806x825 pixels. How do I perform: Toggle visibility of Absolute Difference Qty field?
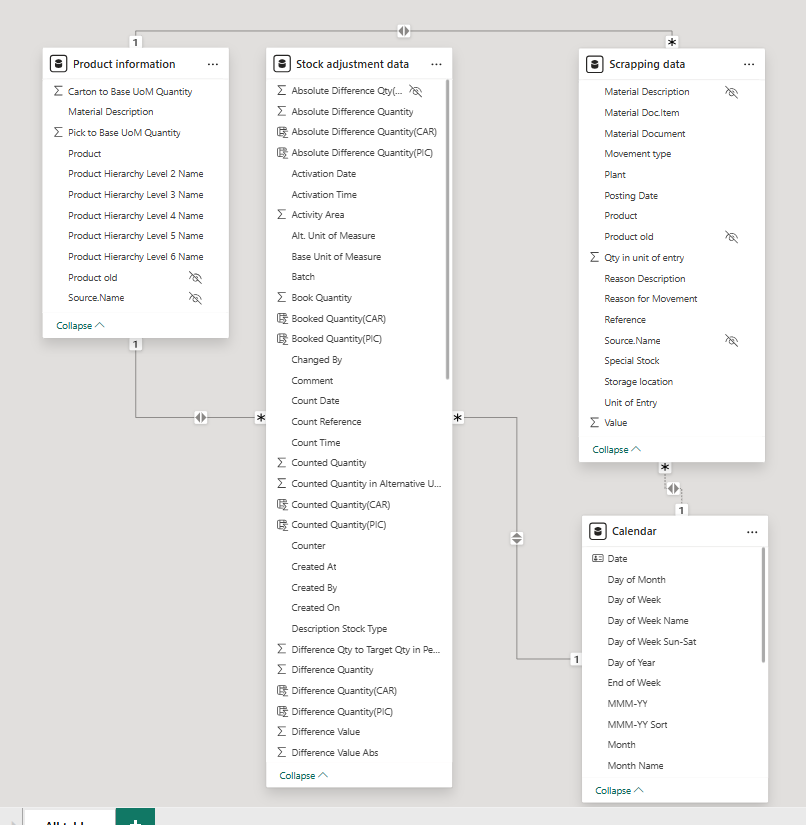pos(416,91)
